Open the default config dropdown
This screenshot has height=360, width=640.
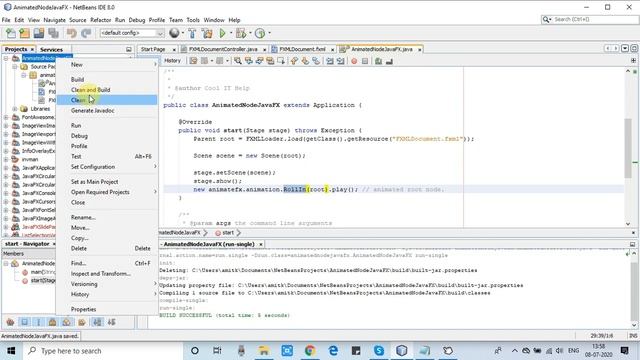click(x=160, y=33)
